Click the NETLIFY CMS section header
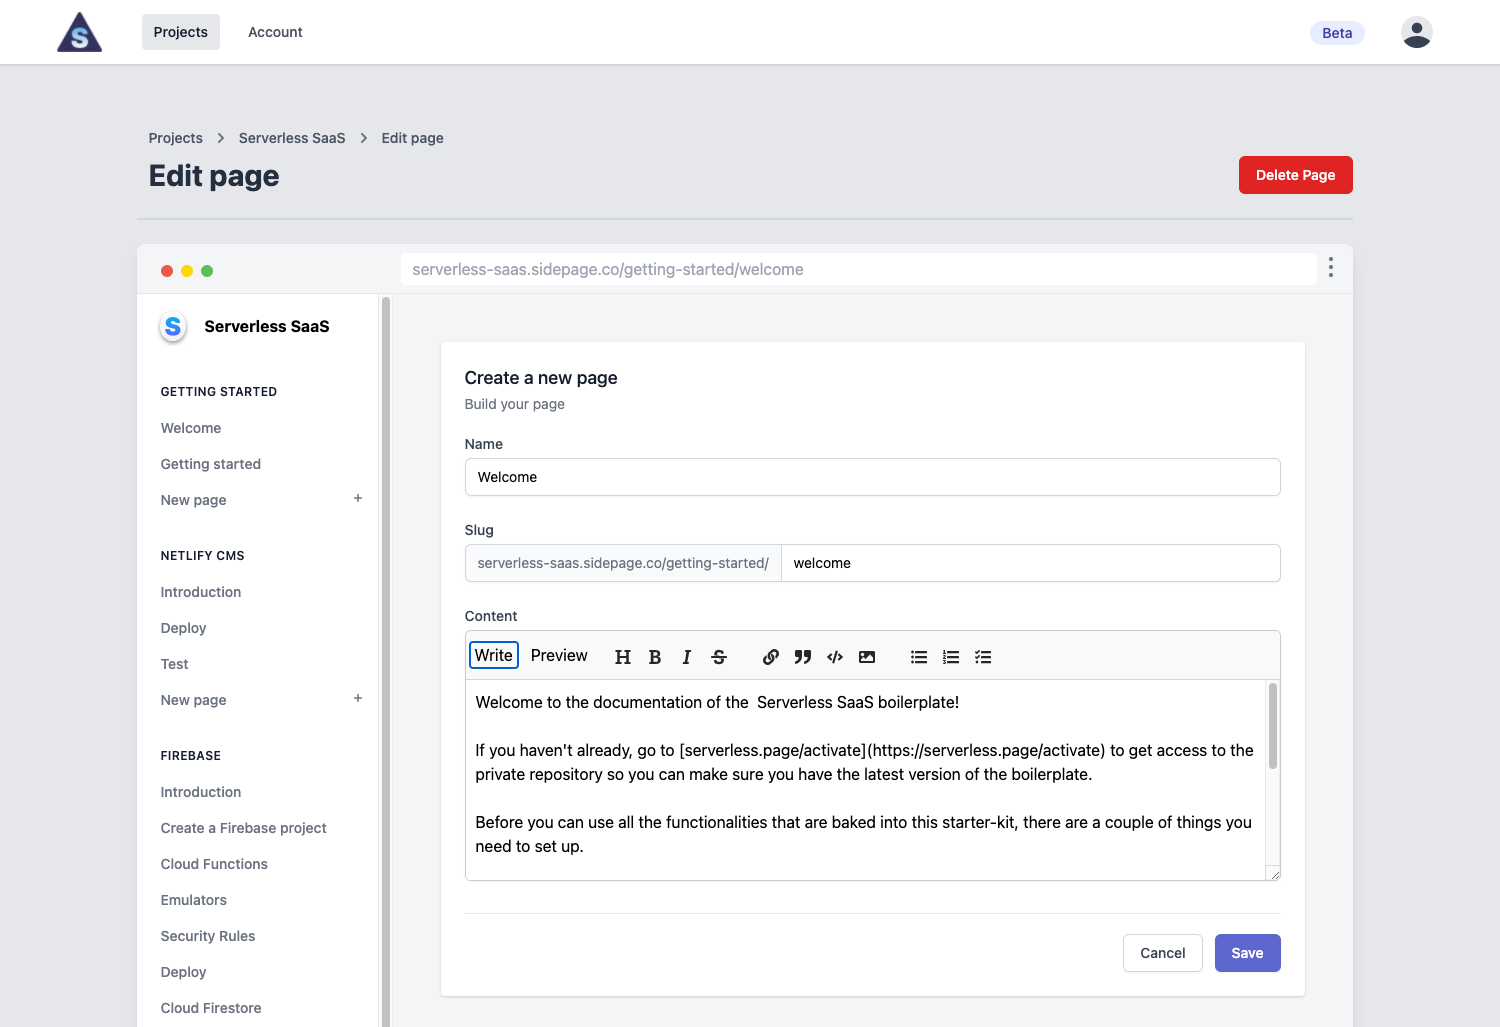The width and height of the screenshot is (1500, 1027). (203, 556)
